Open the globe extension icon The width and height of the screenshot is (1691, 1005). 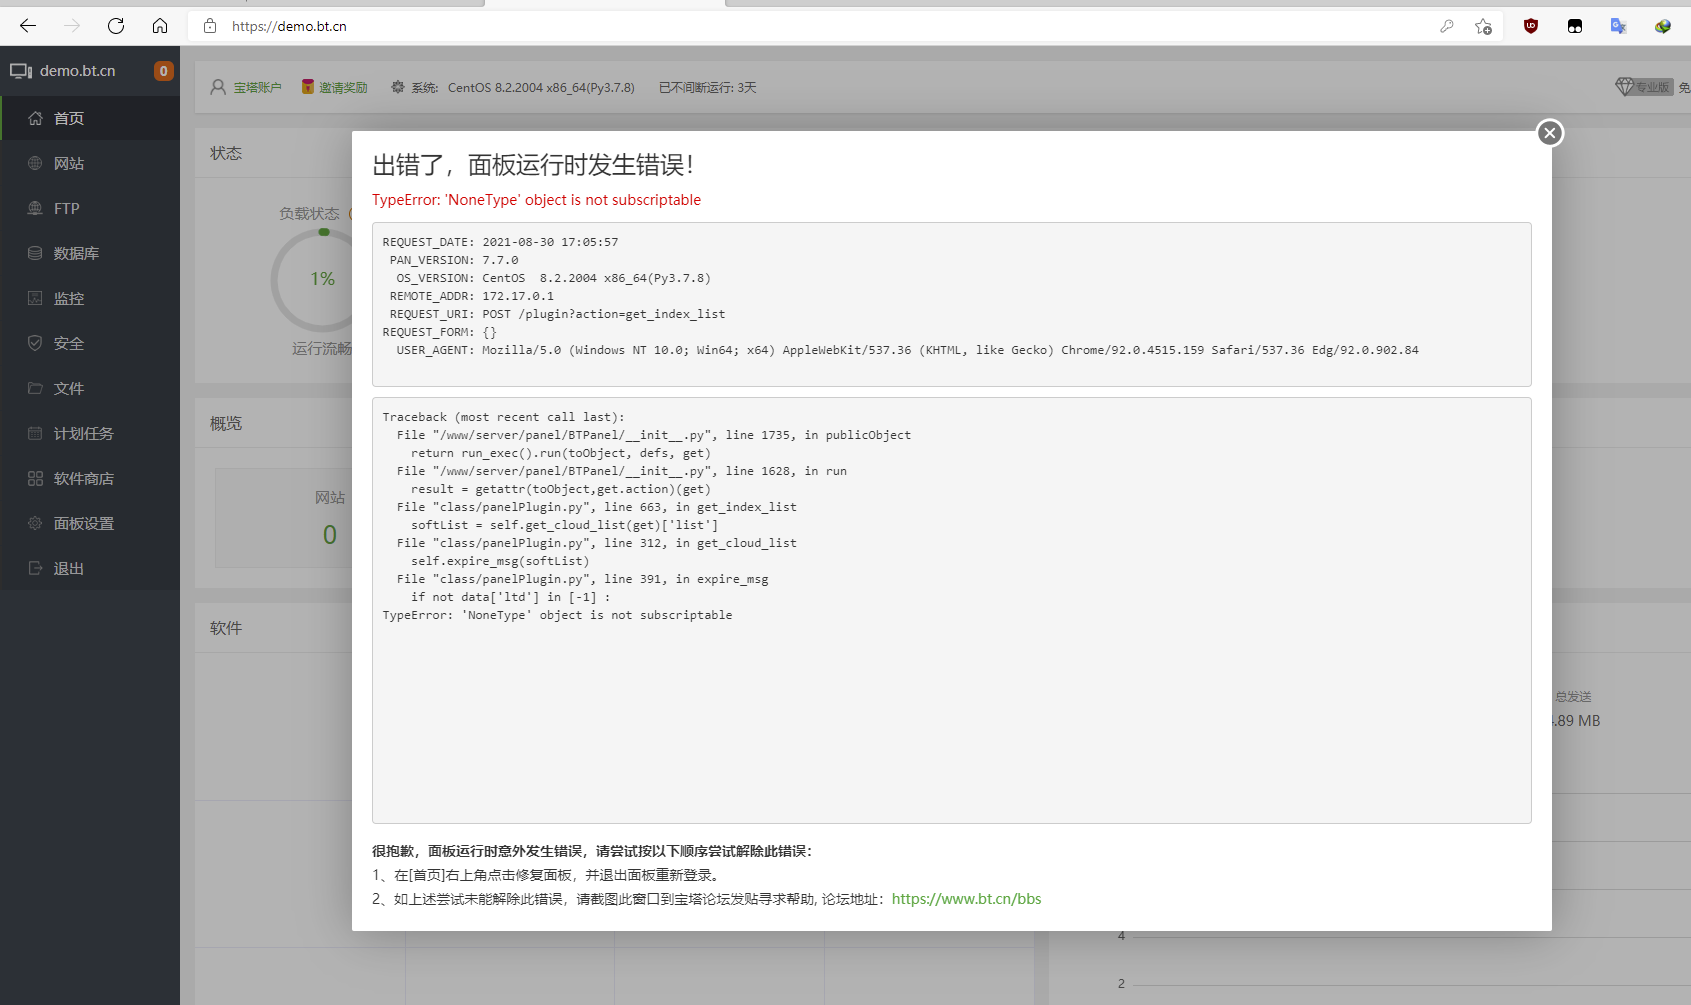coord(1663,26)
